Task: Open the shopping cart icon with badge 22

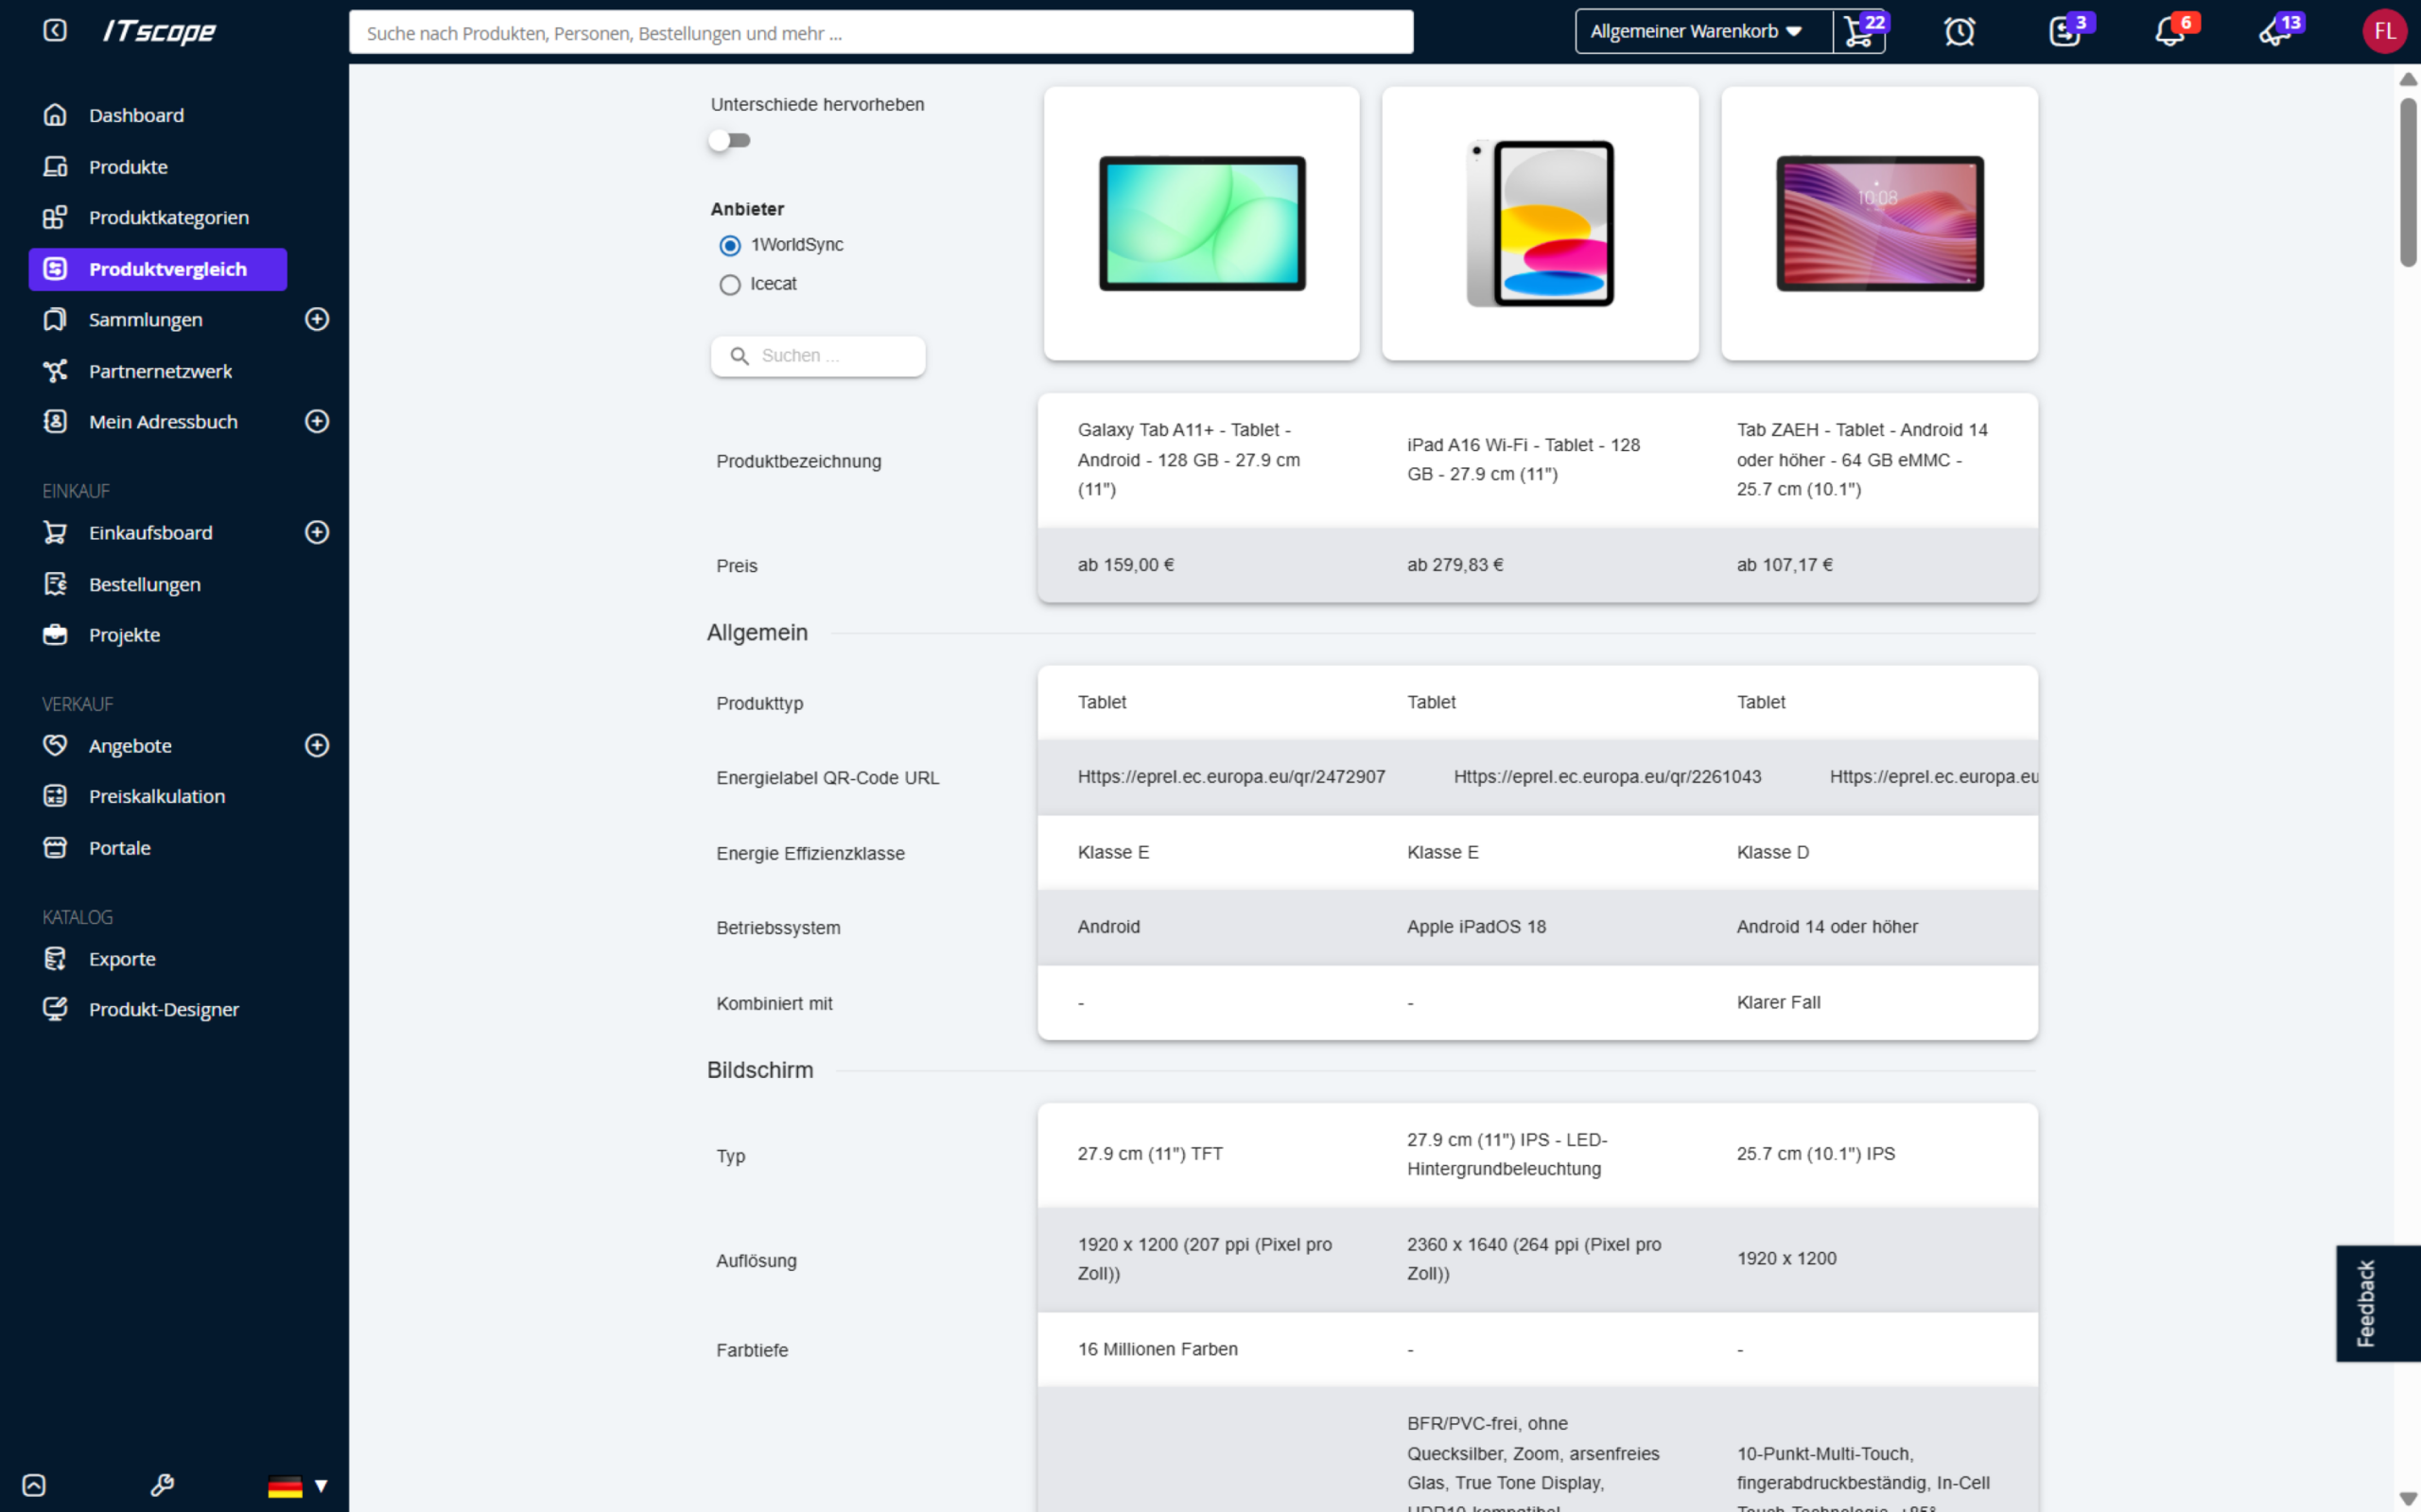Action: pyautogui.click(x=1859, y=32)
